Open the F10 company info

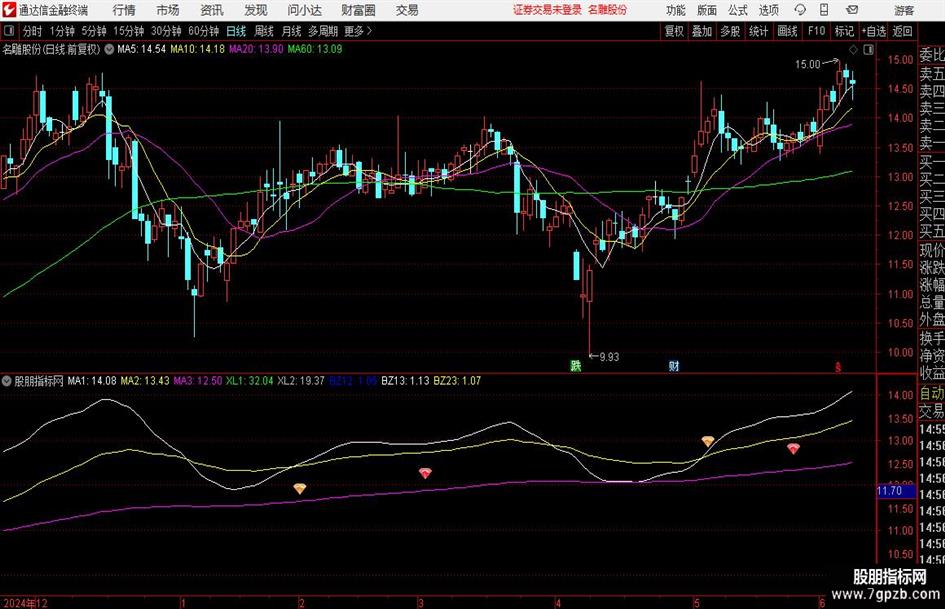tap(816, 31)
